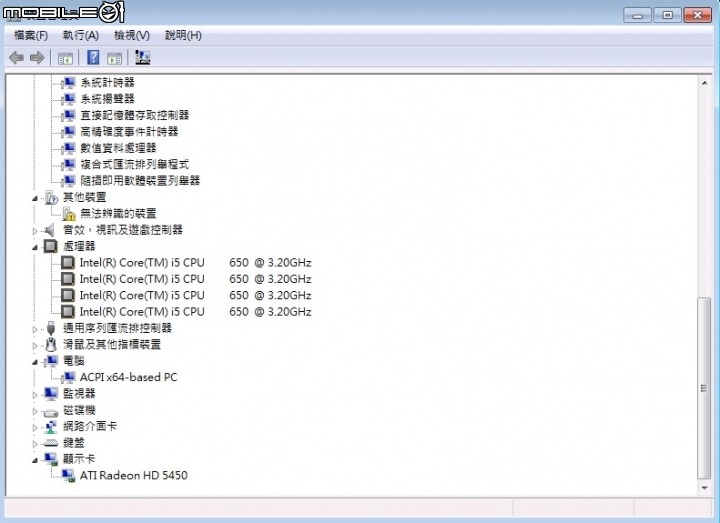Click the Back arrow toolbar button

(x=17, y=58)
